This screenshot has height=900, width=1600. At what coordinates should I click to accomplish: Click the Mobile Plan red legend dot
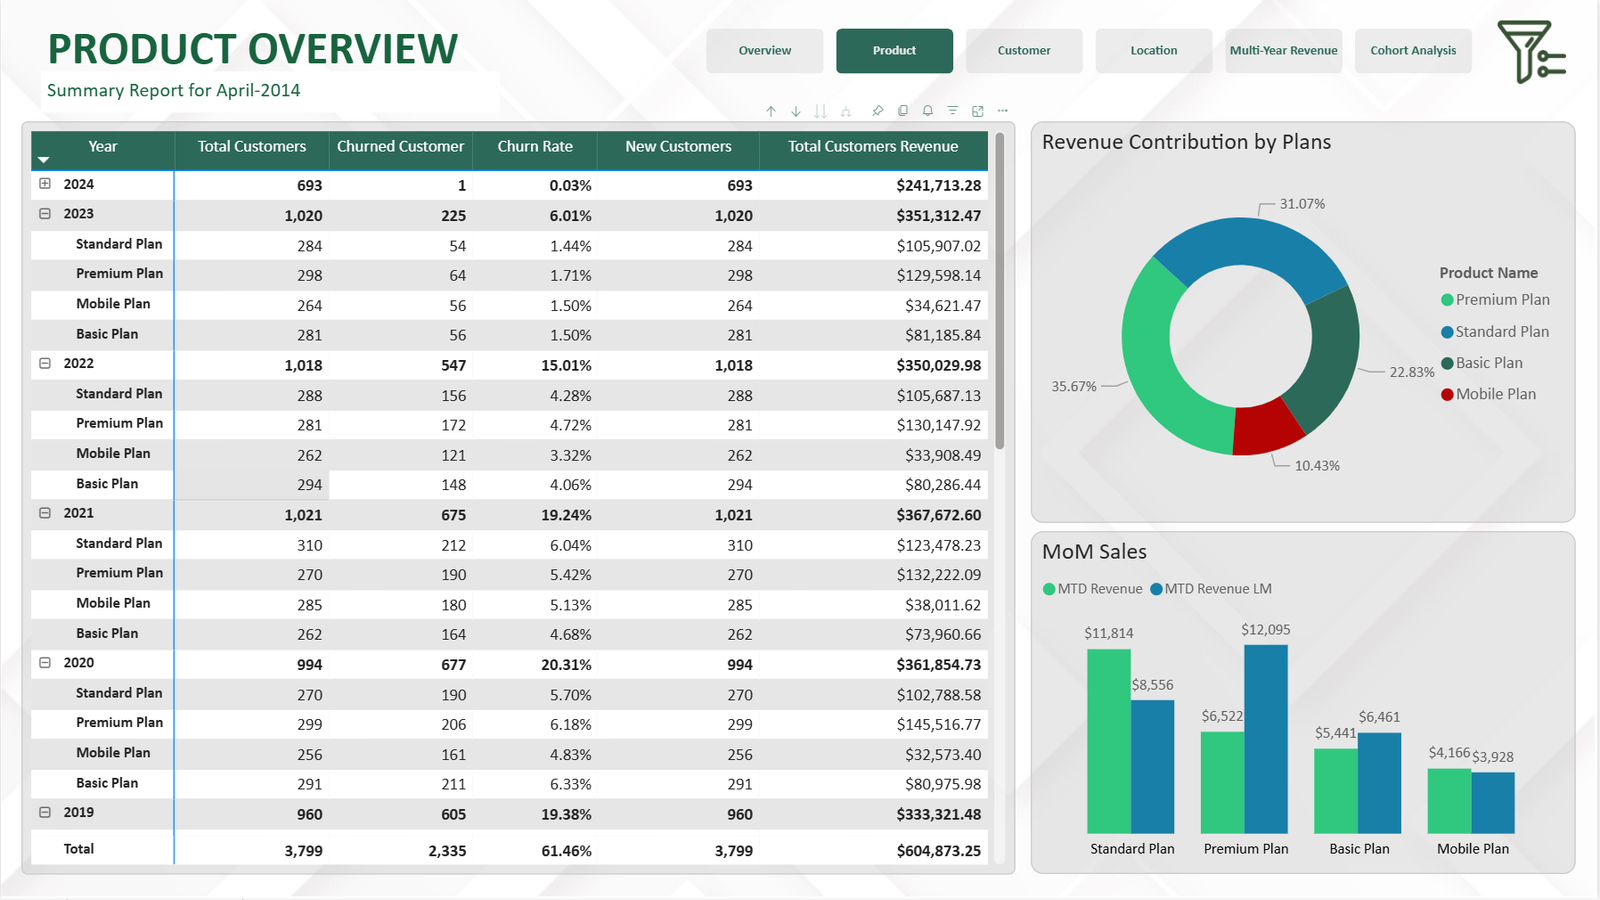pyautogui.click(x=1447, y=395)
